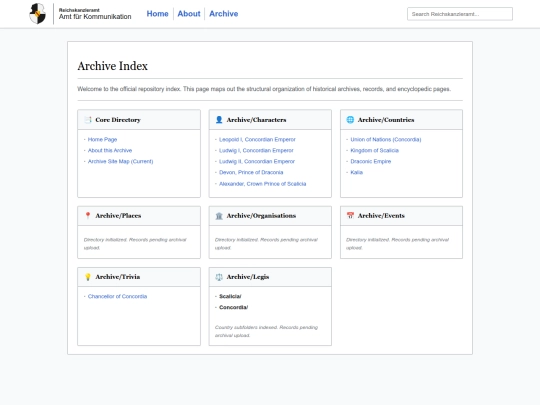This screenshot has height=405, width=540.
Task: Open About this Archive link
Action: pyautogui.click(x=110, y=150)
